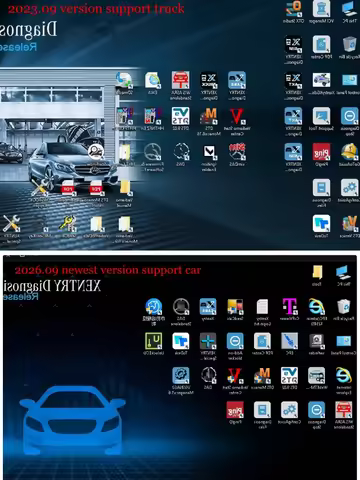Viewport: 360px width, 480px height.
Task: Open This PC on the bottom desktop
Action: [343, 272]
